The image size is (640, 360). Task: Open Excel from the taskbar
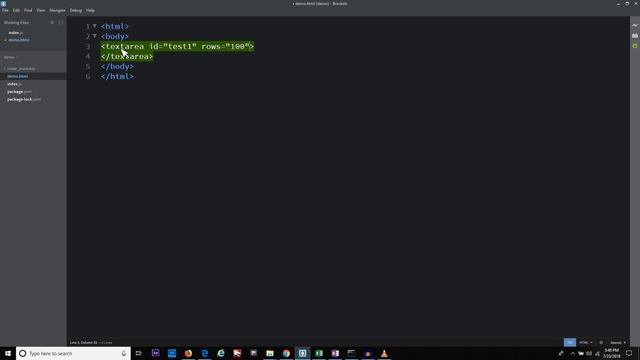pos(319,353)
